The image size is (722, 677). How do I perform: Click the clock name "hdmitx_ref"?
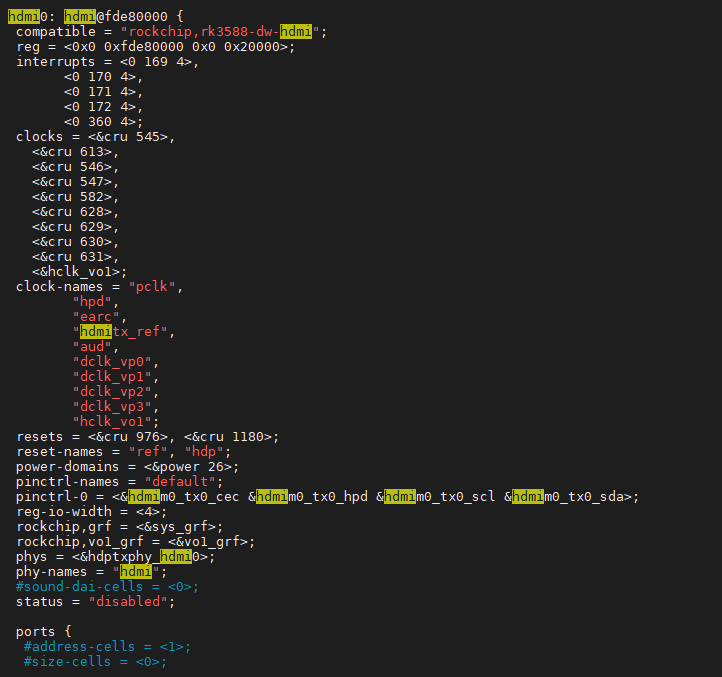(x=120, y=332)
